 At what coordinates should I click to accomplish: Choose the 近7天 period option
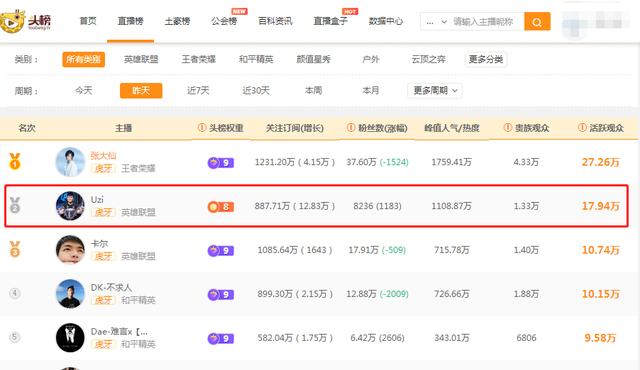click(x=198, y=90)
